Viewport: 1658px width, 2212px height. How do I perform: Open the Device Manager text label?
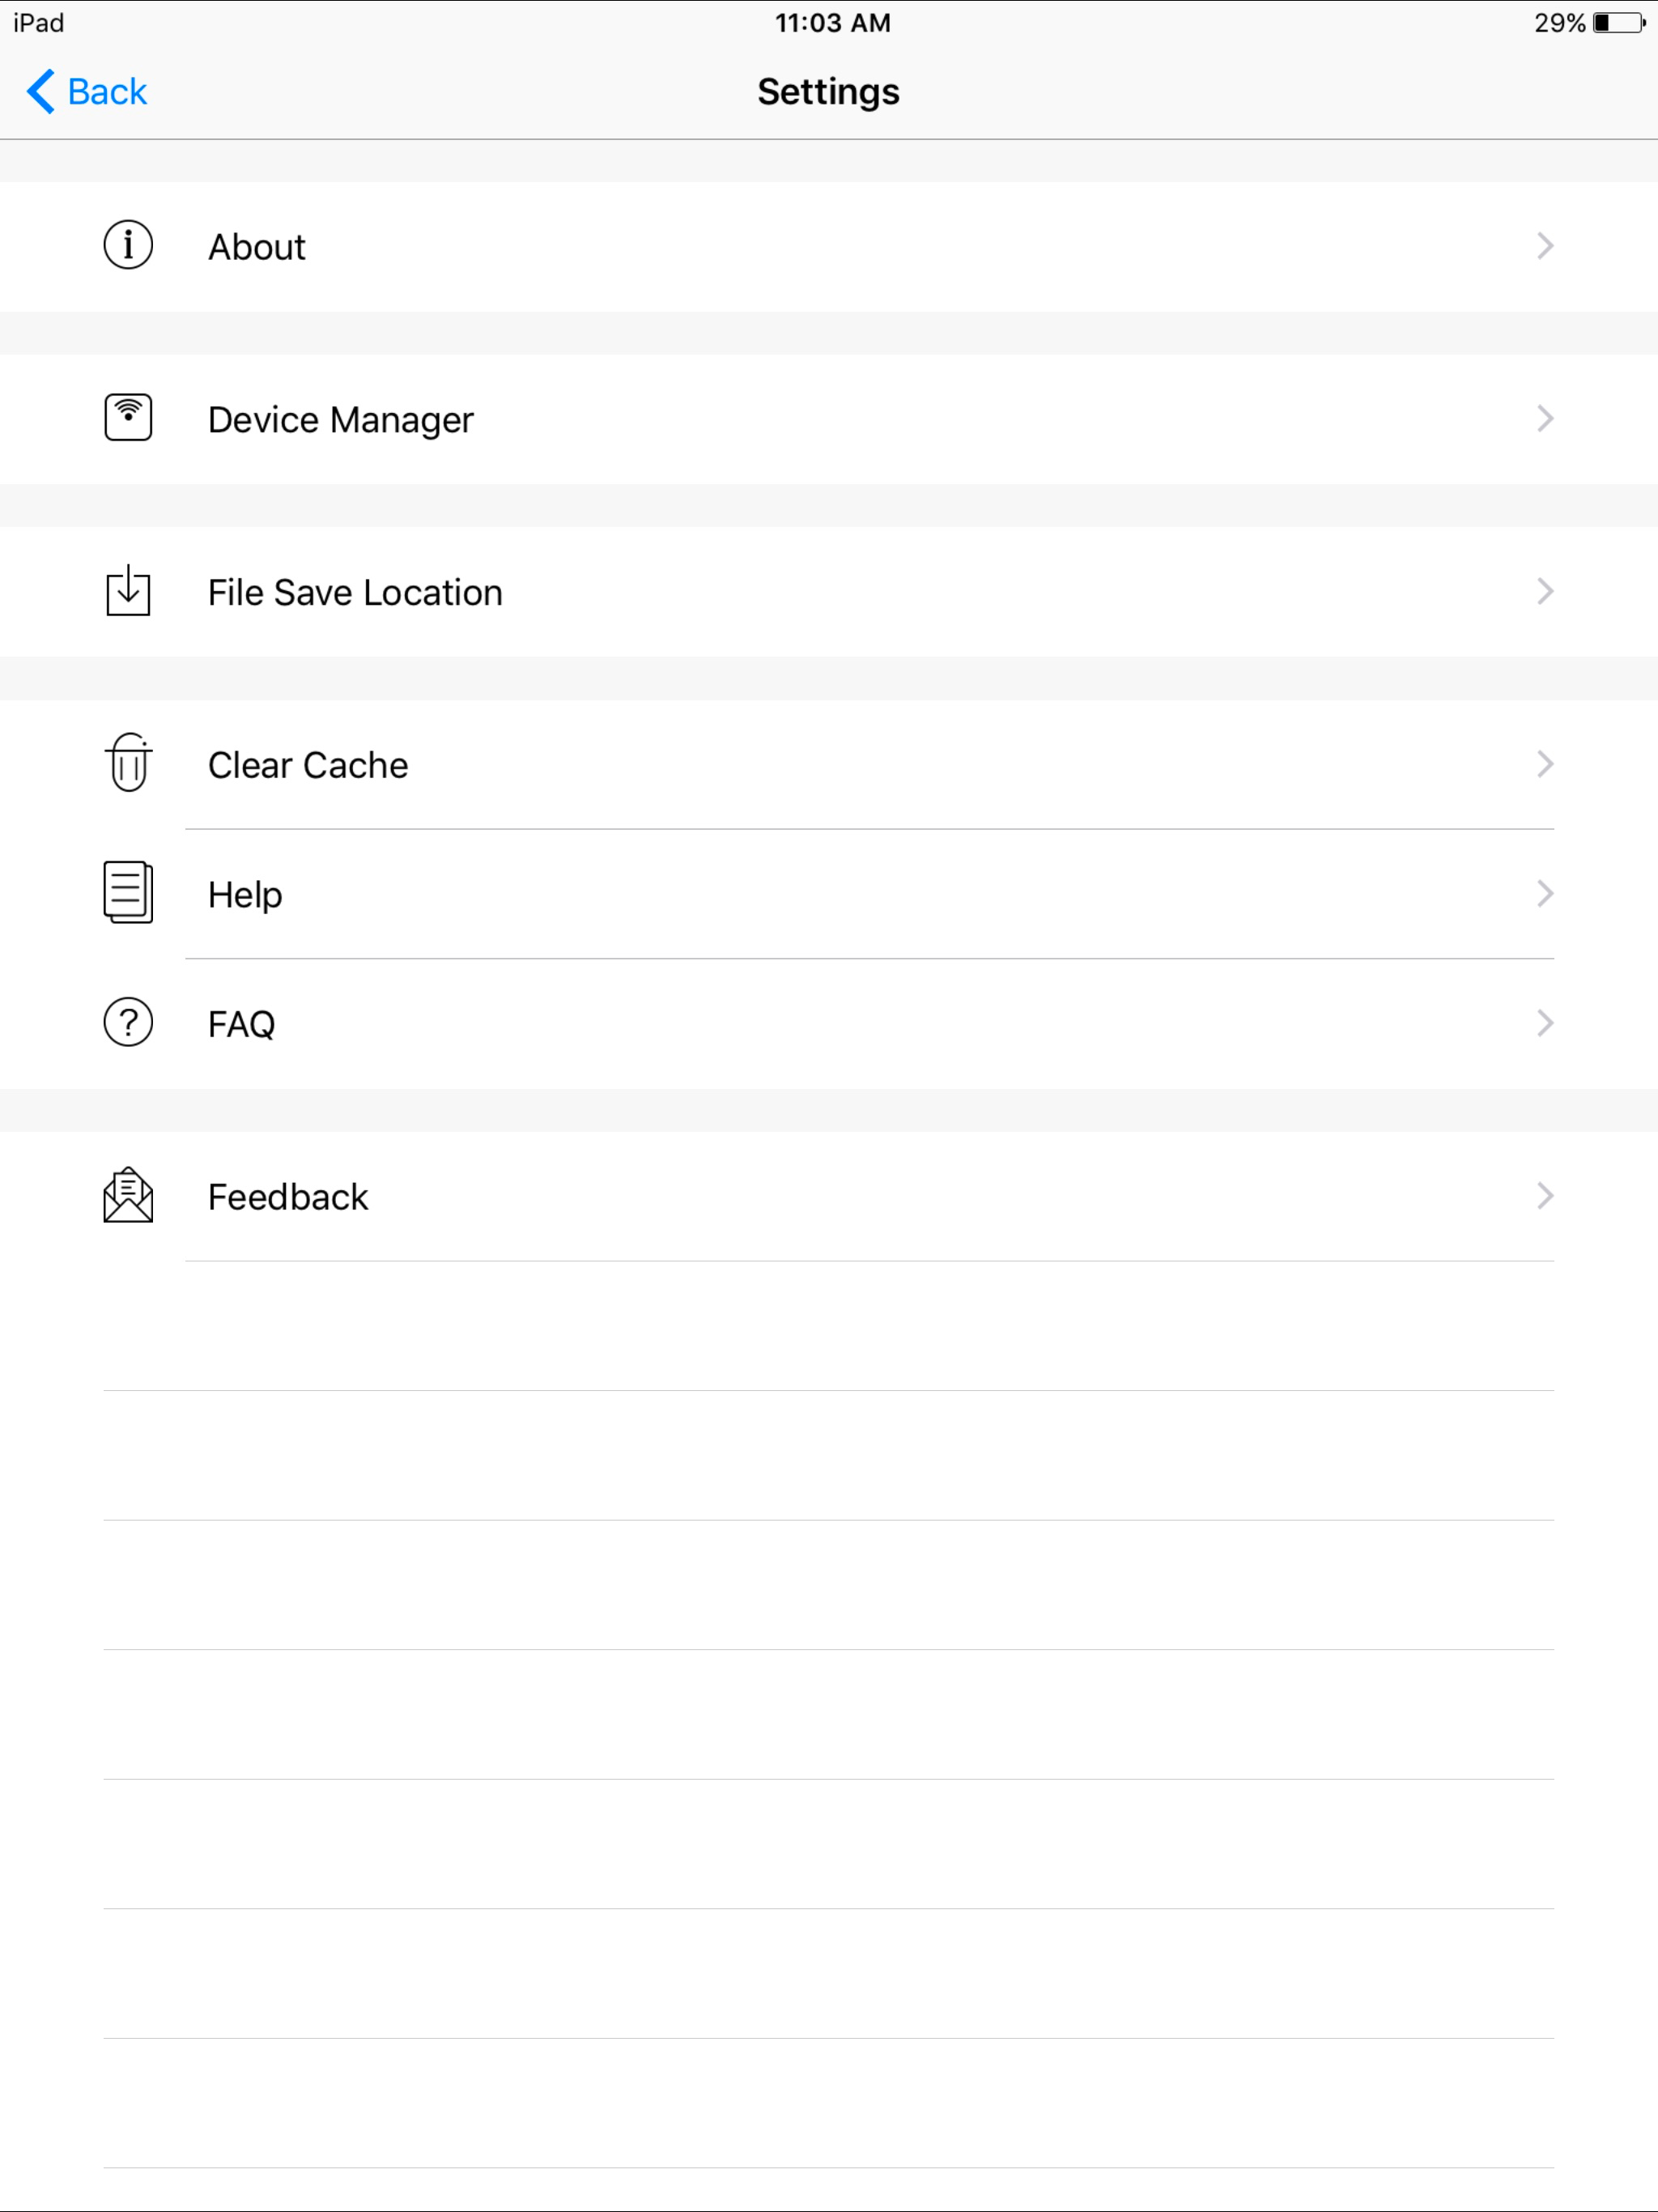click(341, 420)
